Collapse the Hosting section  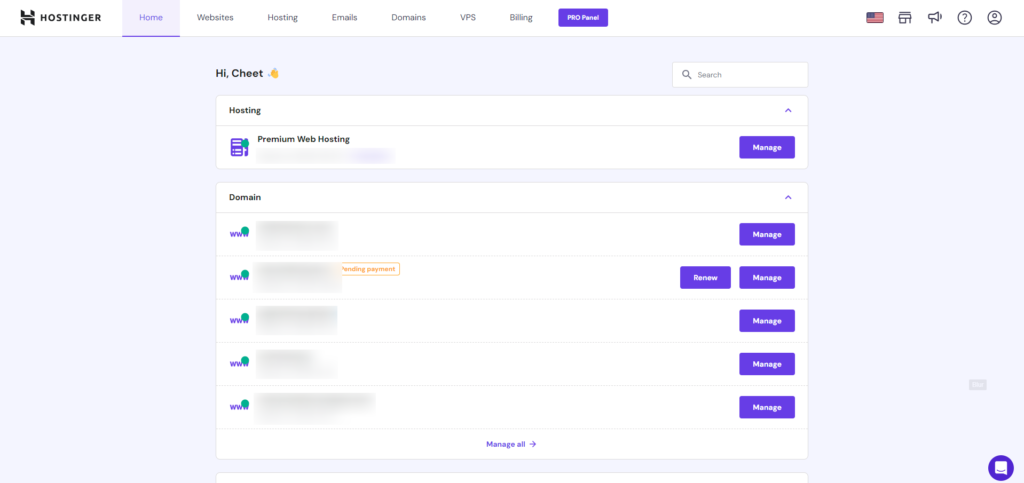click(x=788, y=110)
